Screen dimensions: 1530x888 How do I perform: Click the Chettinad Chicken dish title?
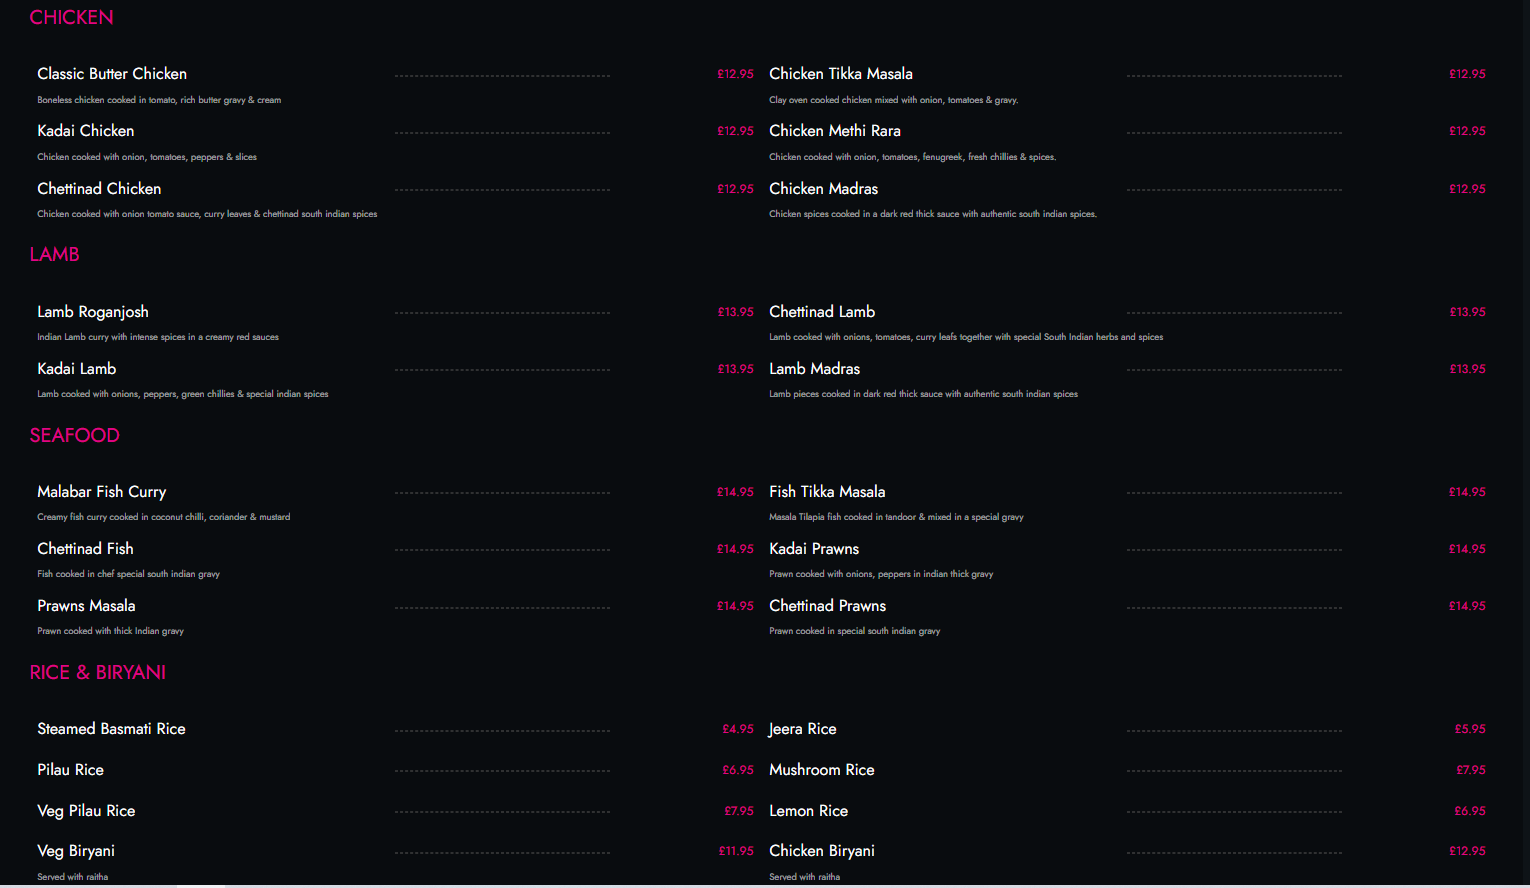point(99,189)
